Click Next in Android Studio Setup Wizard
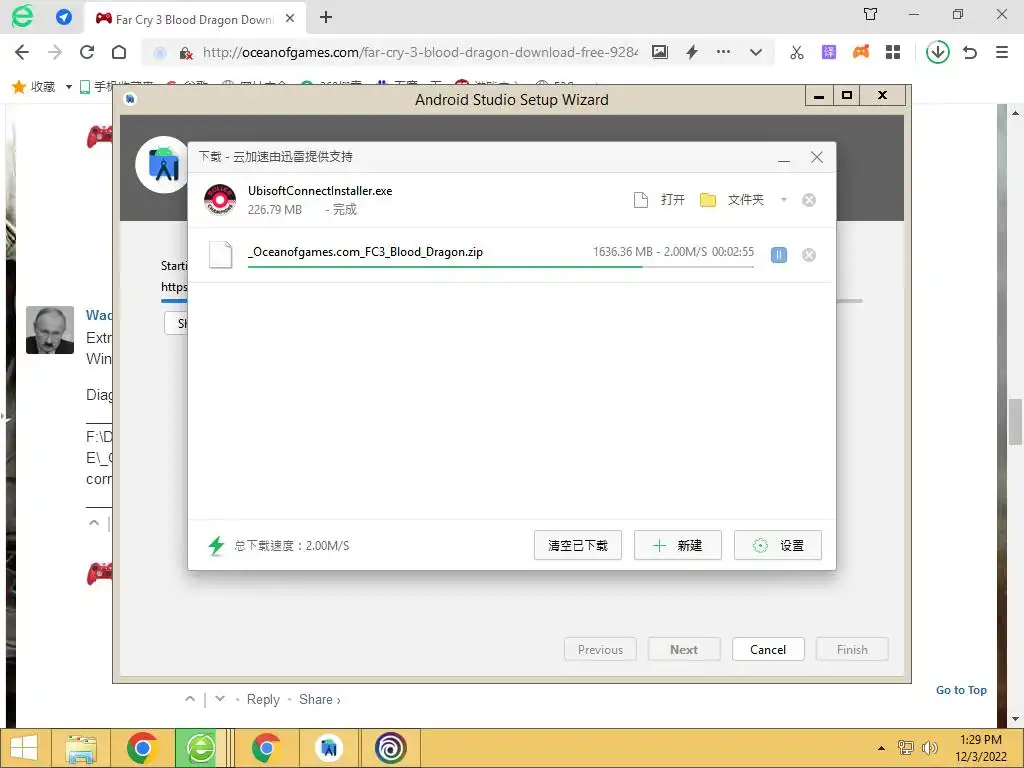Screen dimensions: 1024x768 pyautogui.click(x=684, y=650)
